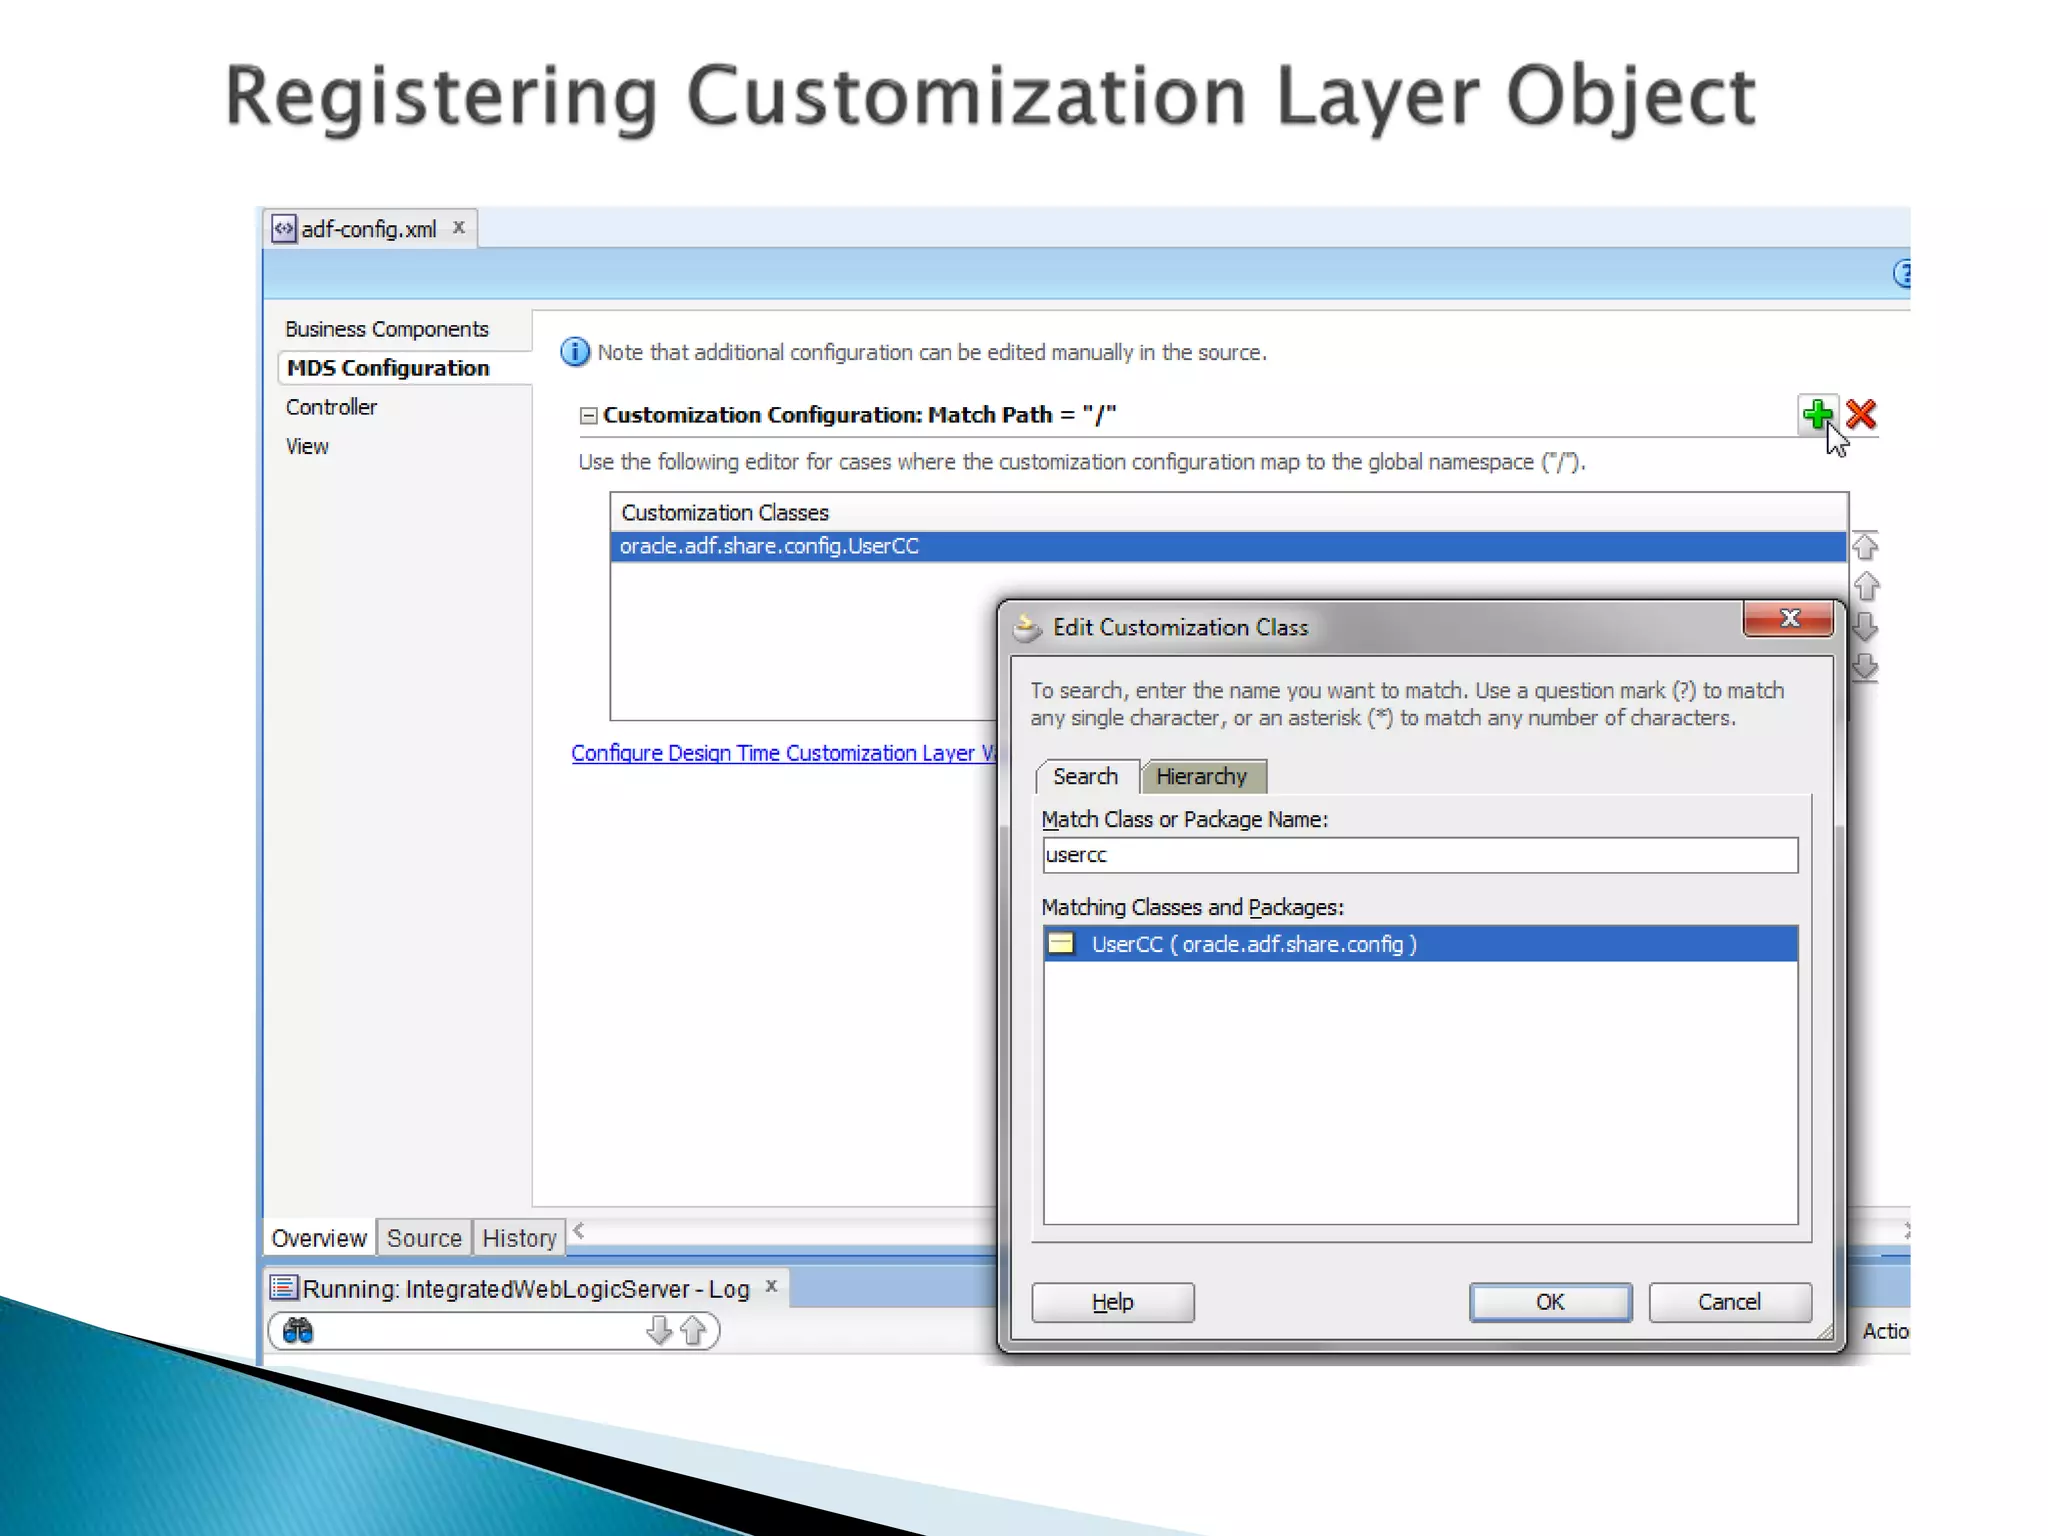Click the Match Class or Package Name field

coord(1419,855)
